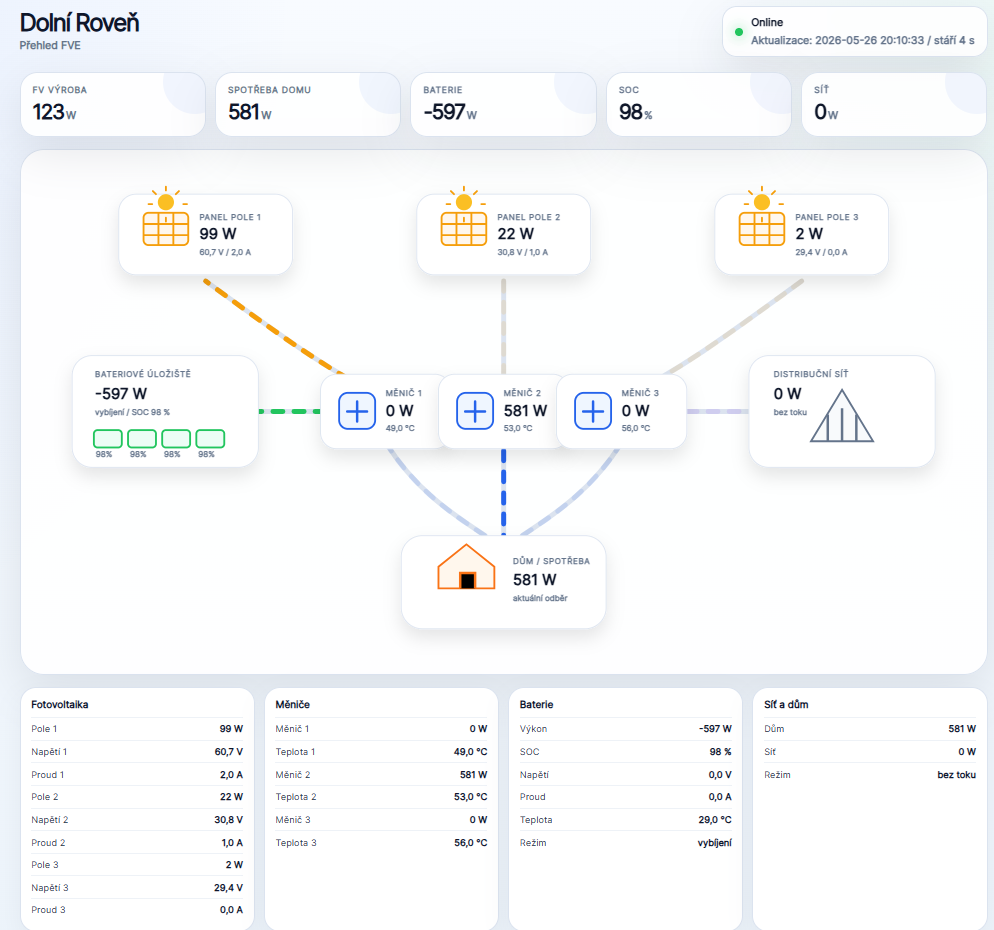Click the Fotovoltaika panel heading
The width and height of the screenshot is (994, 930).
pos(60,704)
